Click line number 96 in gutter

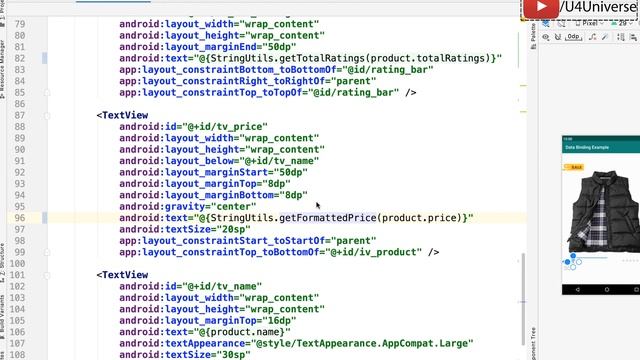point(20,218)
